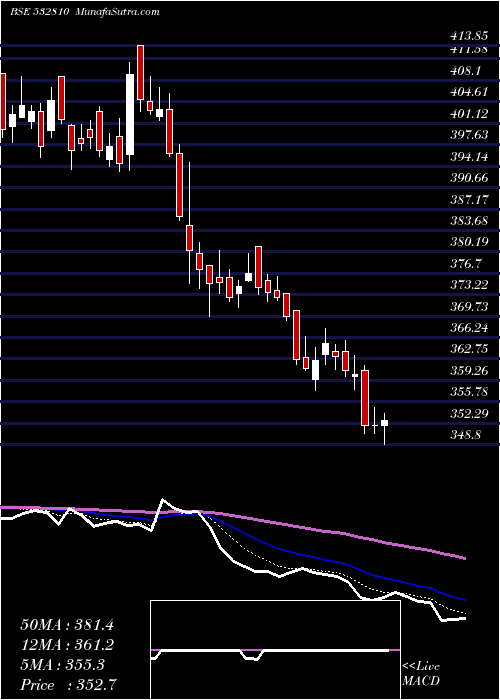The image size is (500, 700).
Task: Click the 369.73 price axis label
Action: [x=469, y=307]
